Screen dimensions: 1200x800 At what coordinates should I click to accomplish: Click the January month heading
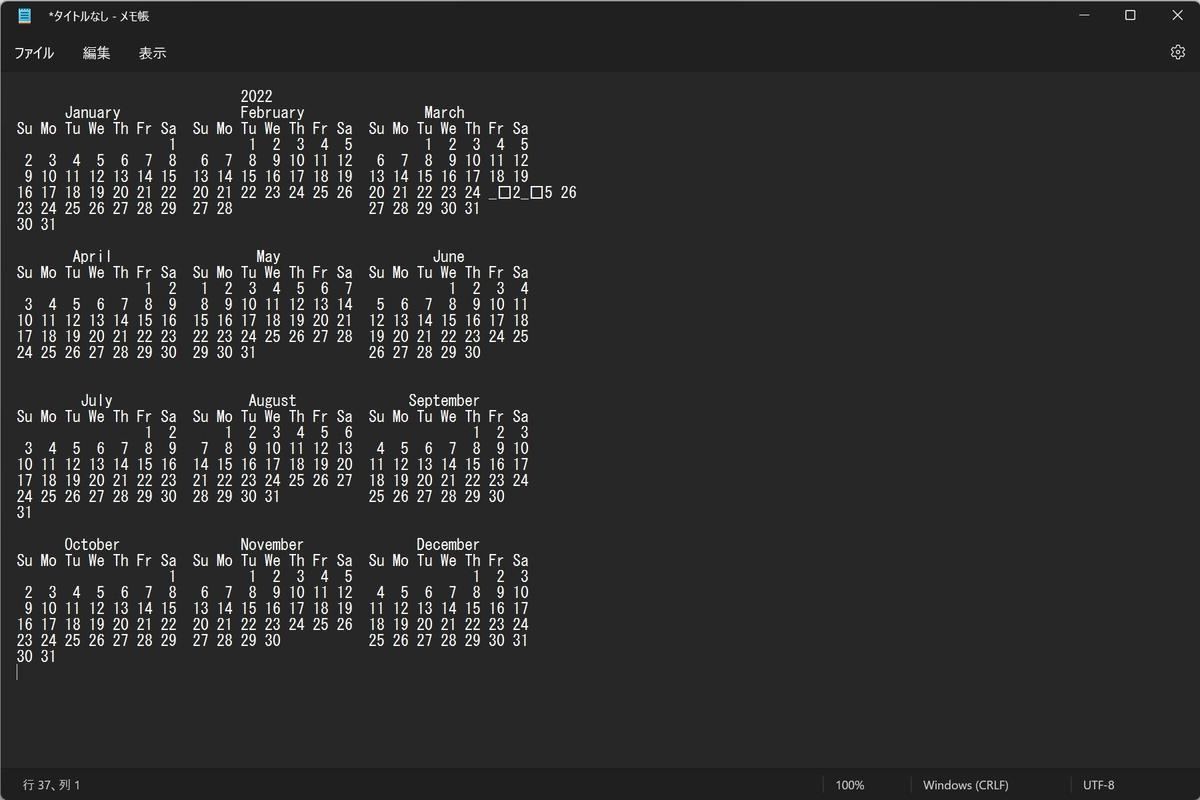92,112
